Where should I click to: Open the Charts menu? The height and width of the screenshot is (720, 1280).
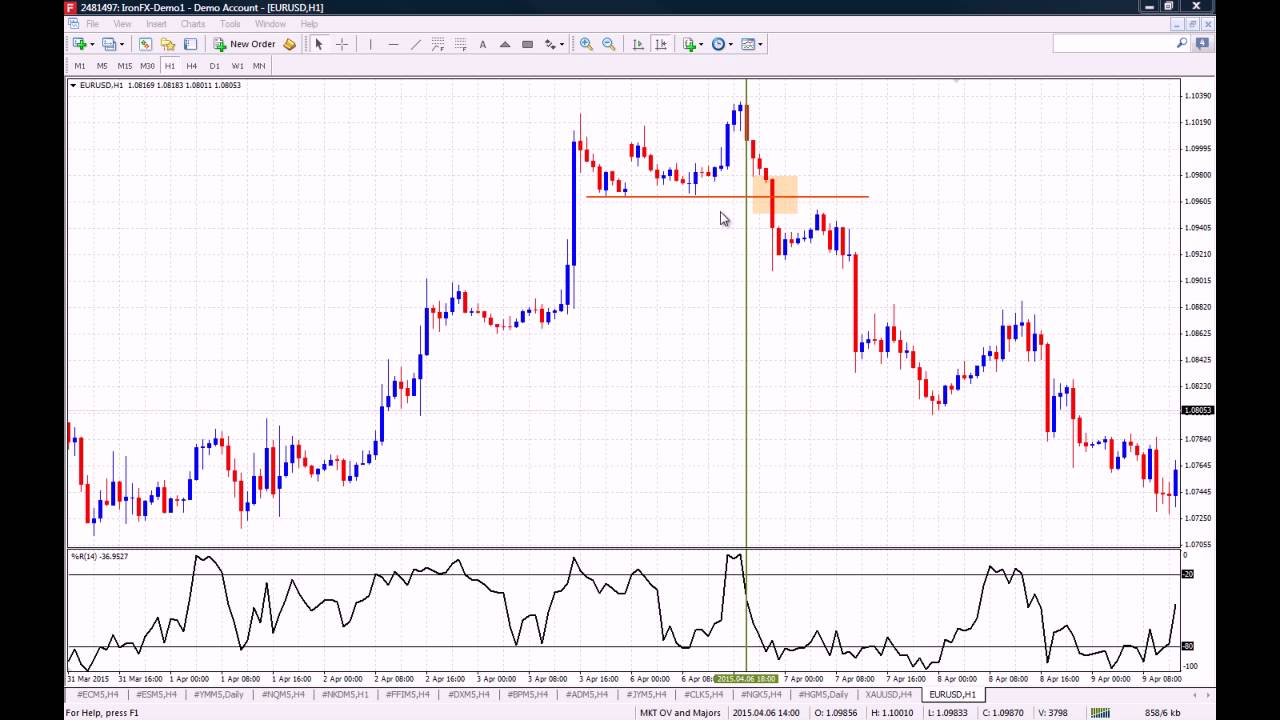[x=193, y=24]
